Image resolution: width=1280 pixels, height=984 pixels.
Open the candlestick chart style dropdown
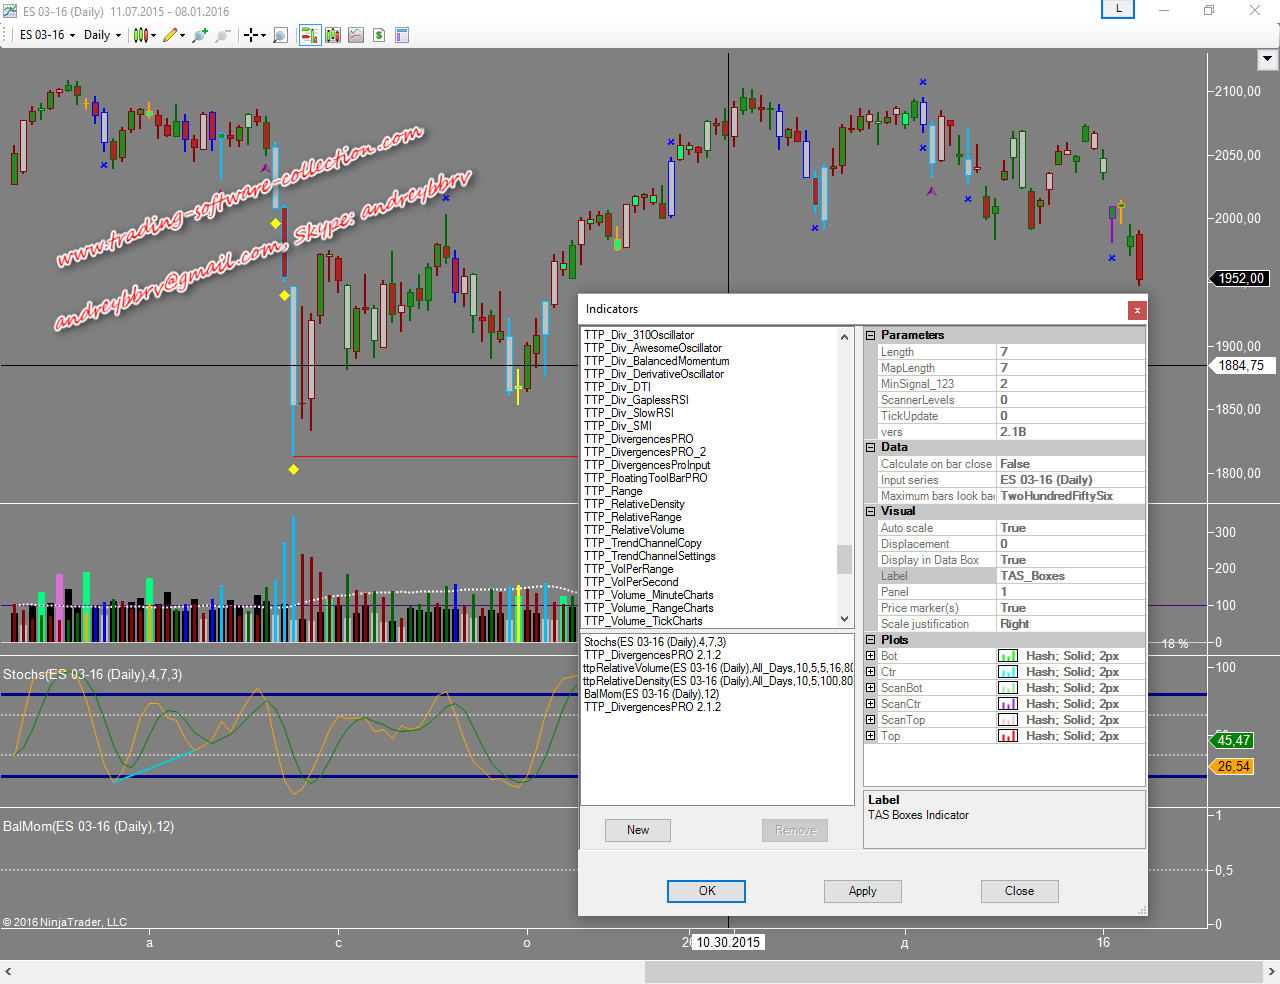(x=144, y=35)
